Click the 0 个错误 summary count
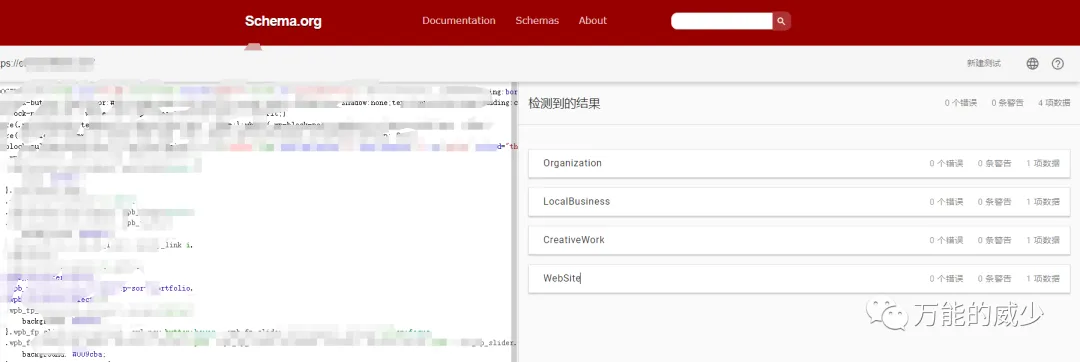 (x=961, y=103)
